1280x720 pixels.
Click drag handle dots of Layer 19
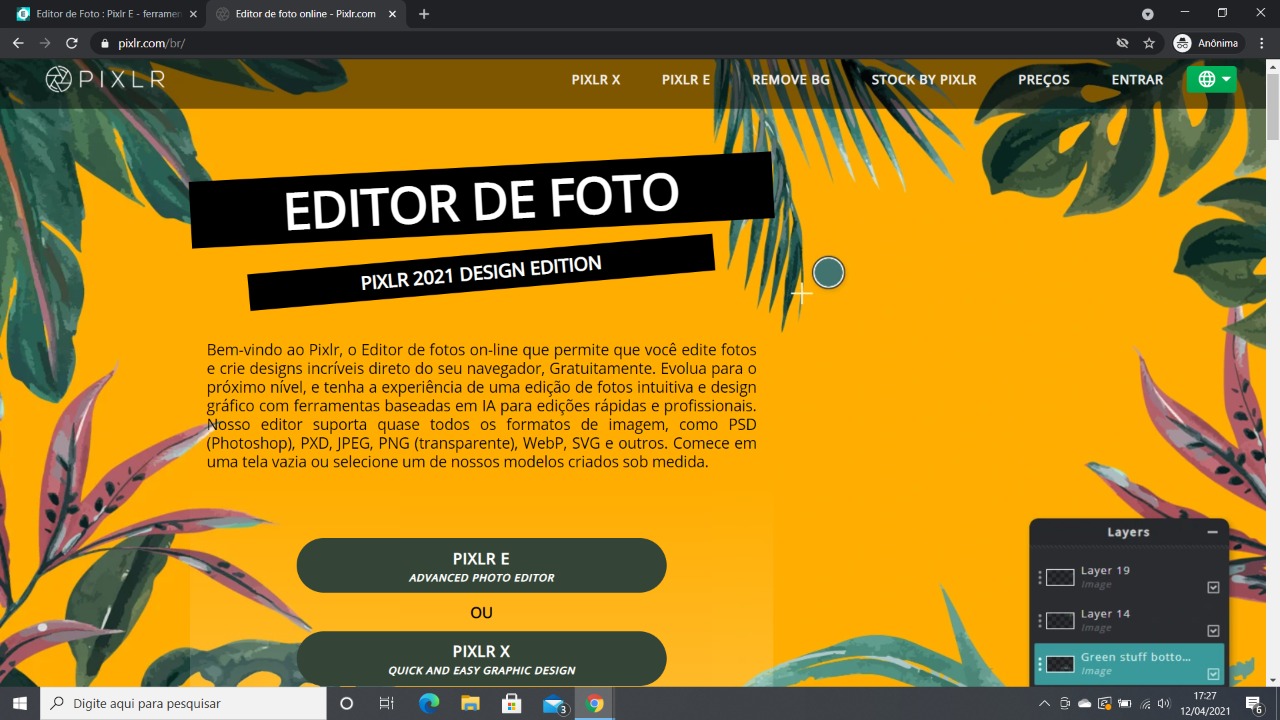pos(1040,577)
